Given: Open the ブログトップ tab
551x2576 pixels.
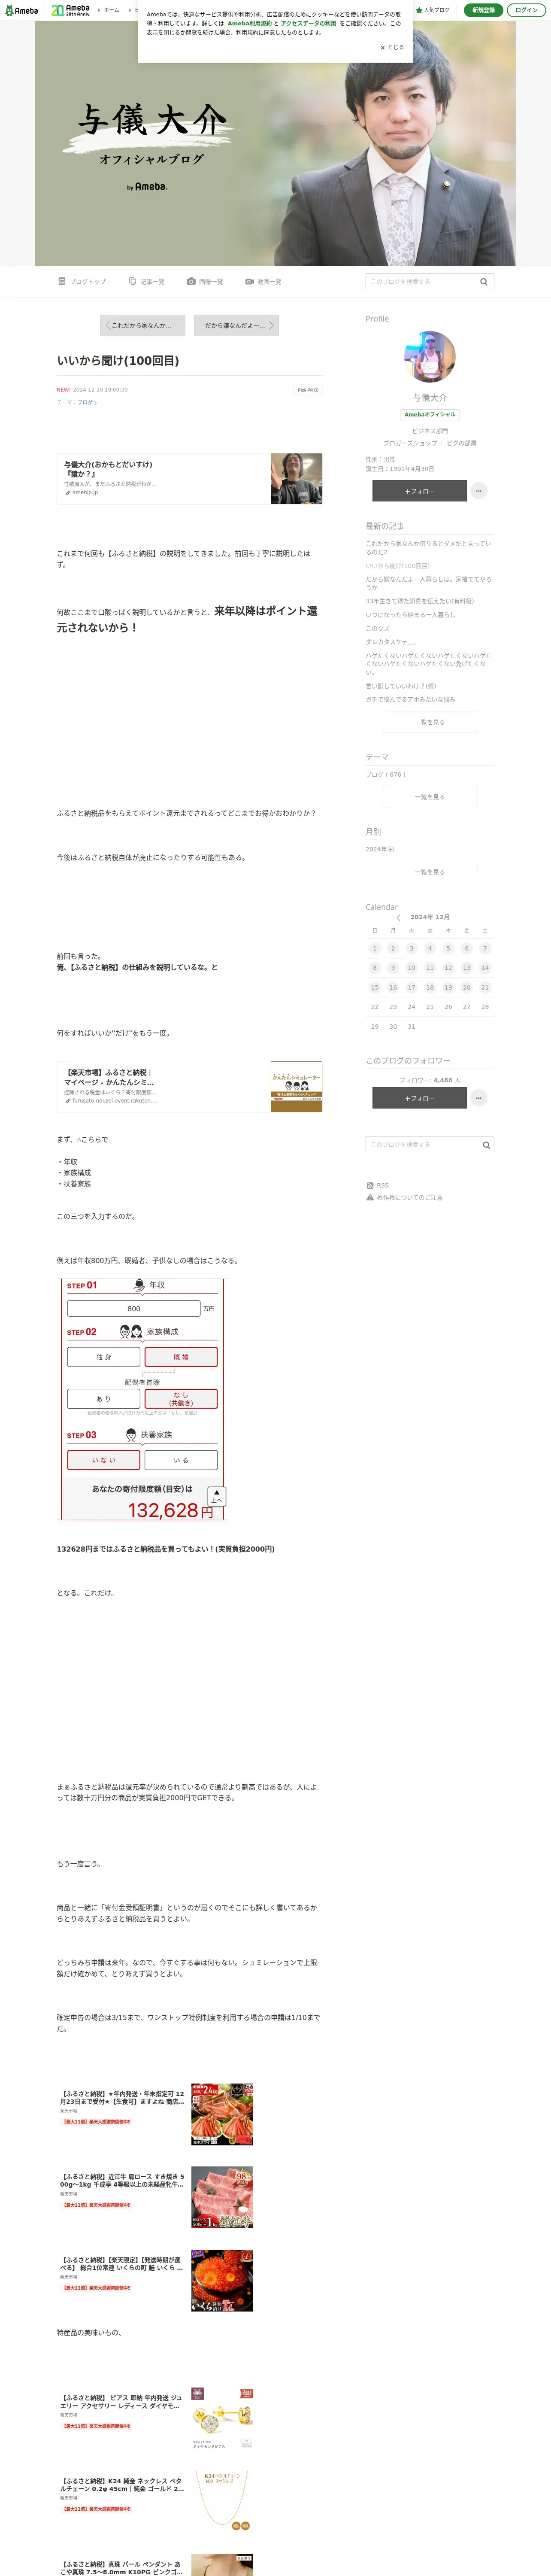Looking at the screenshot, I should pos(82,282).
